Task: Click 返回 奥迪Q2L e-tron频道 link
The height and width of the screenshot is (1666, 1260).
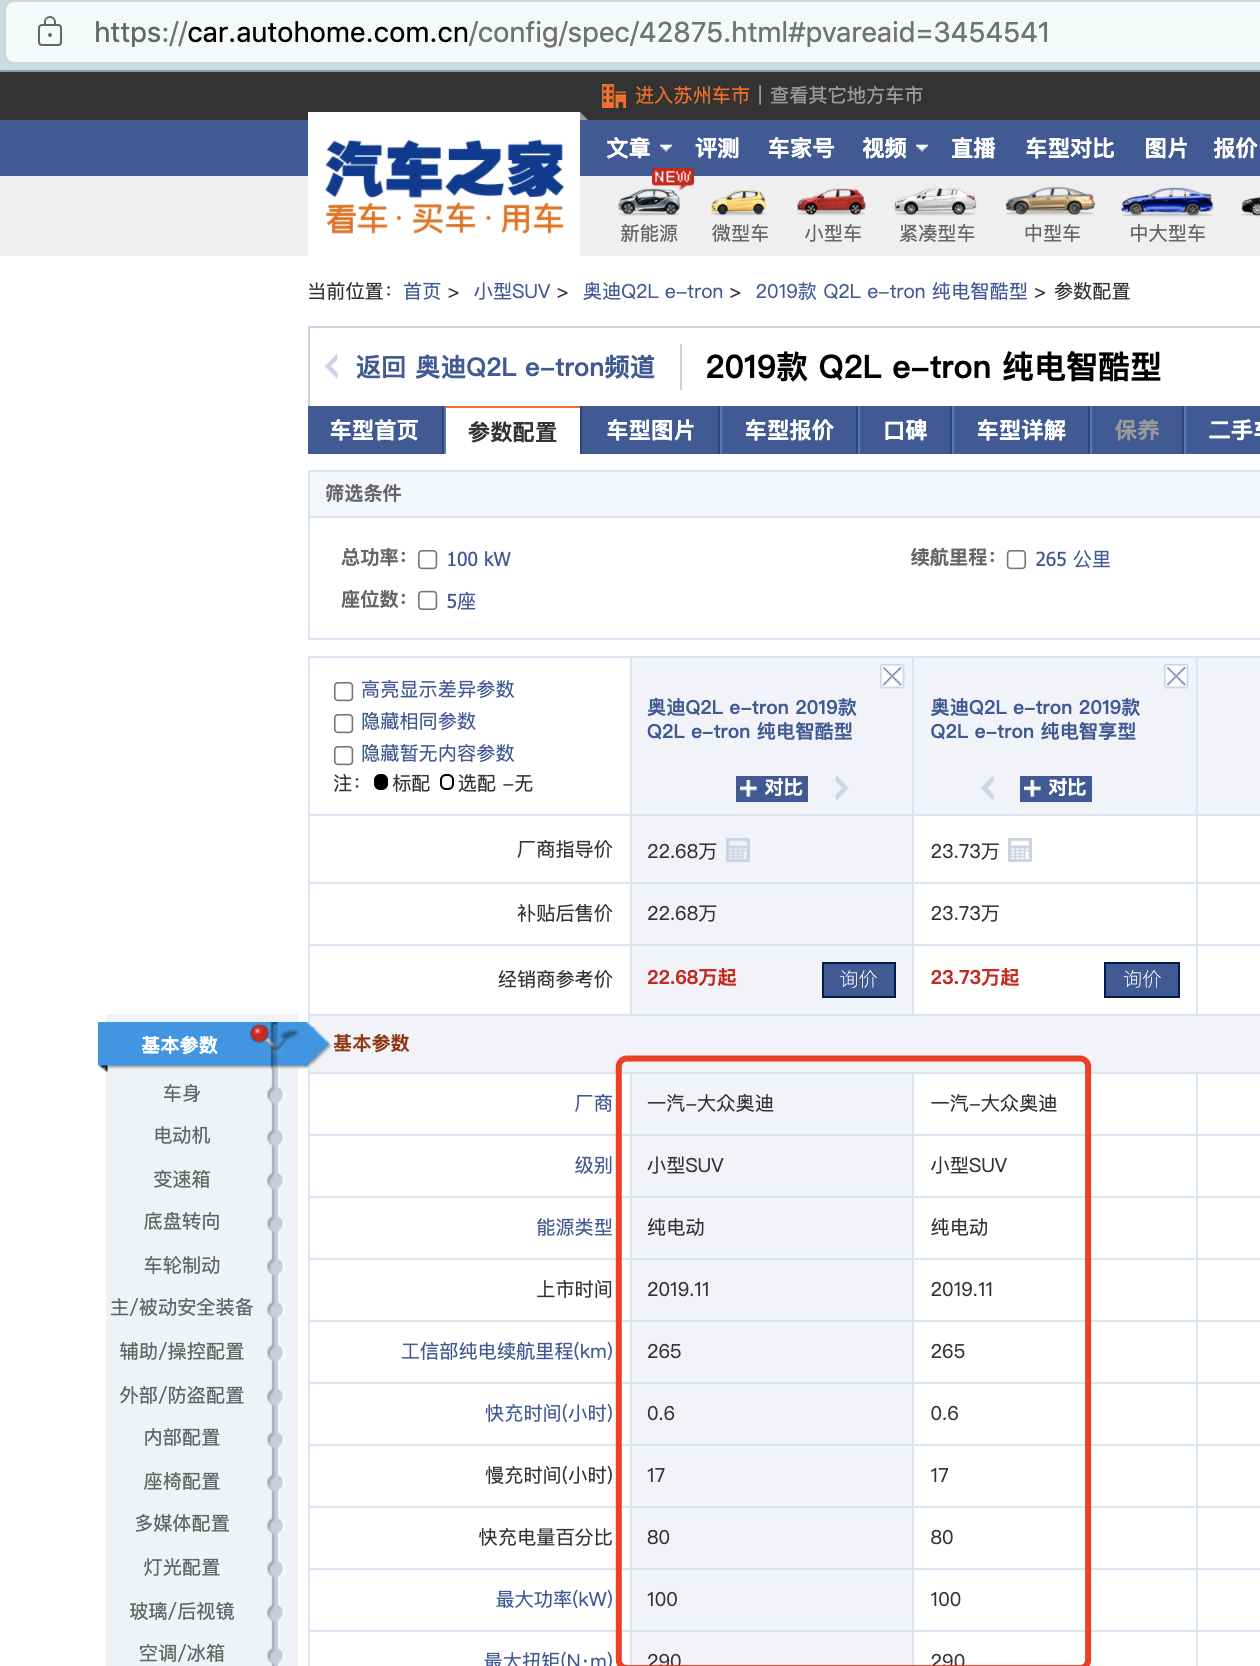Action: click(x=505, y=367)
